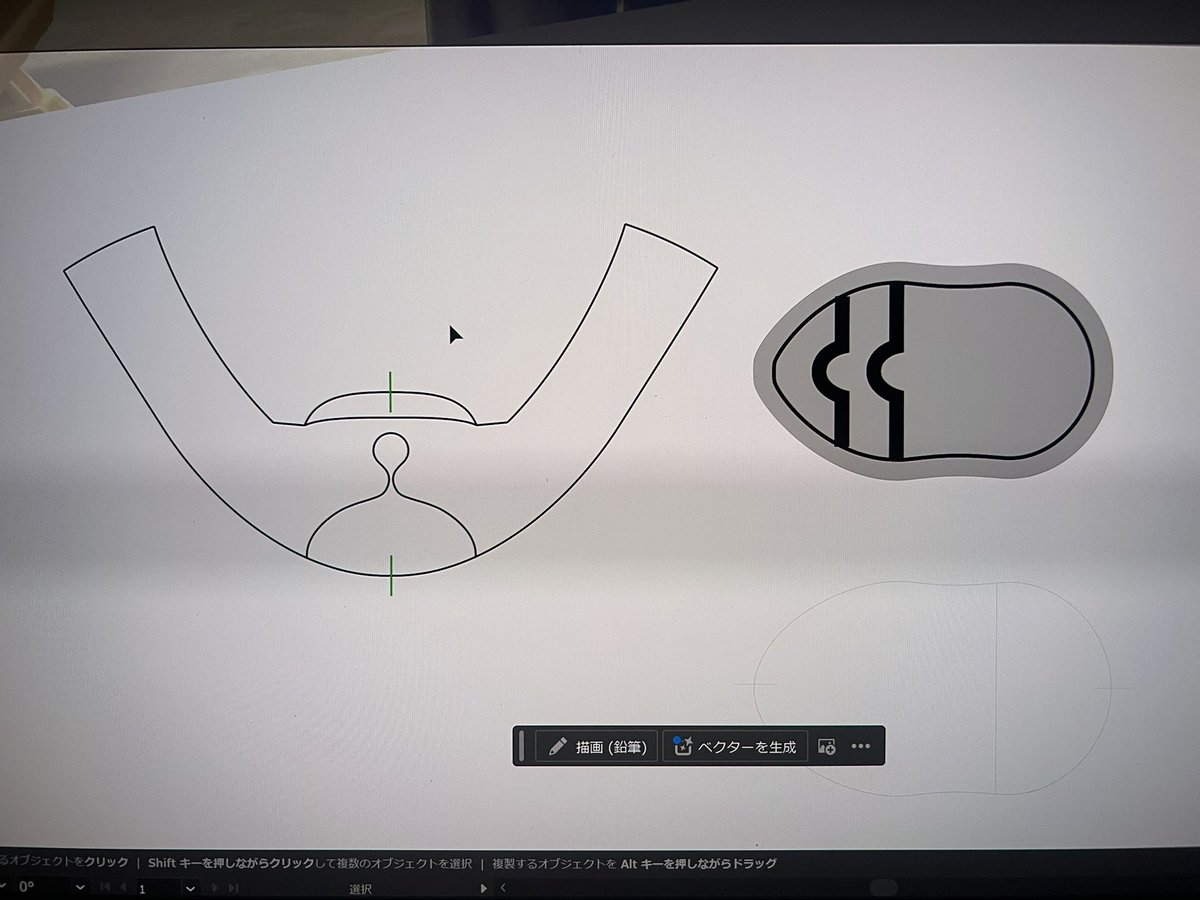Click the artboard number field showing 1

pos(157,888)
